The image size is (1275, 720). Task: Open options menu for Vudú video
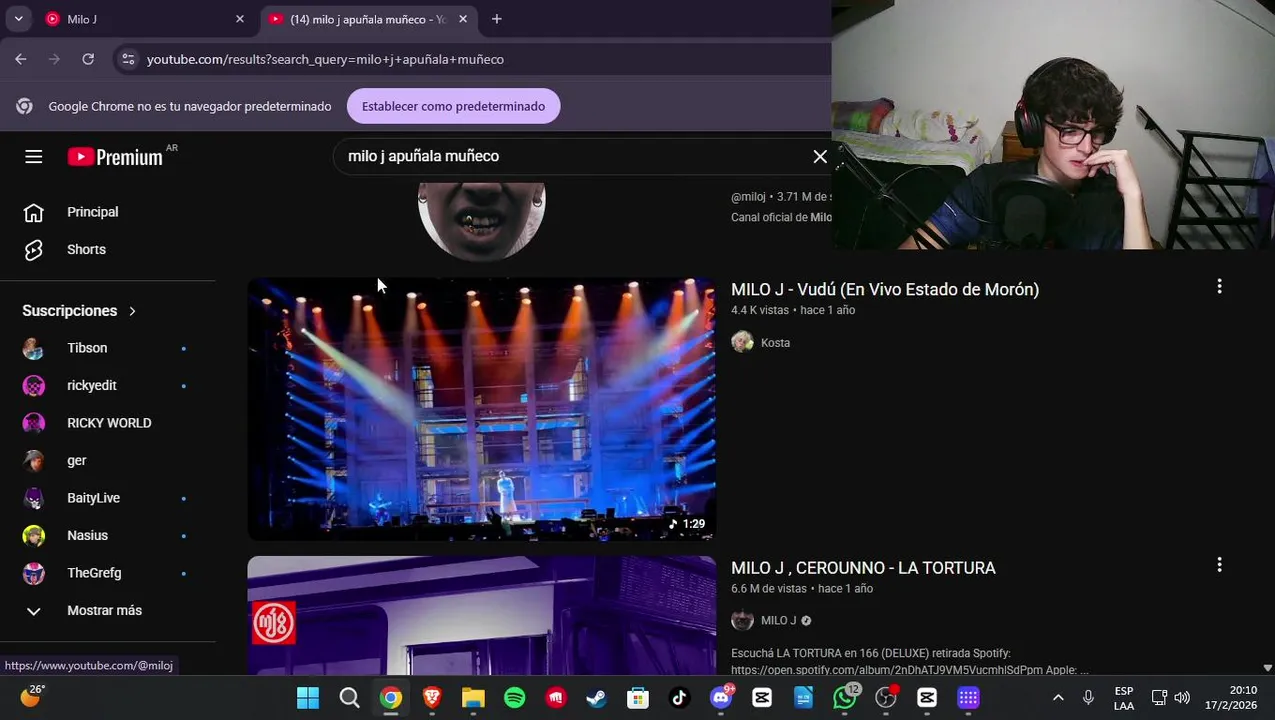1219,287
